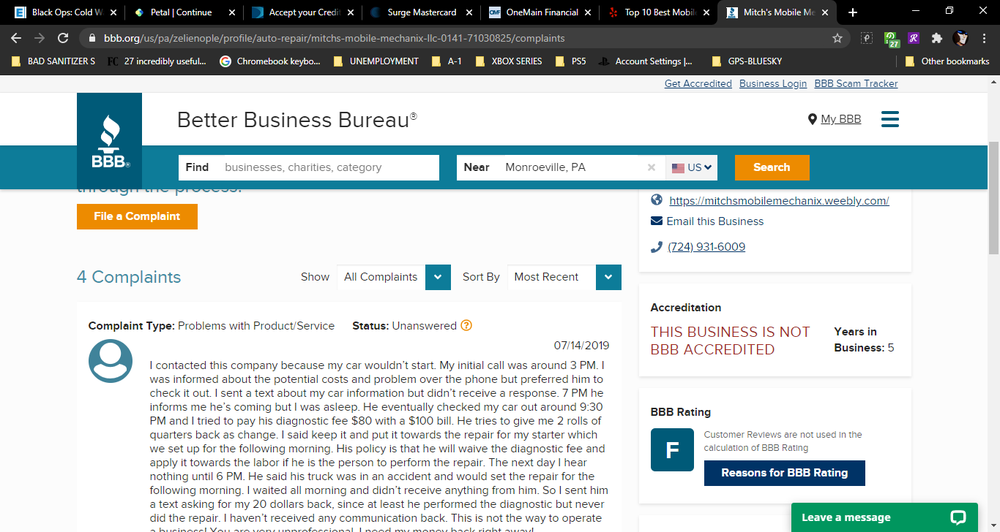Click Email this Business link
The height and width of the screenshot is (532, 1000).
[x=715, y=221]
